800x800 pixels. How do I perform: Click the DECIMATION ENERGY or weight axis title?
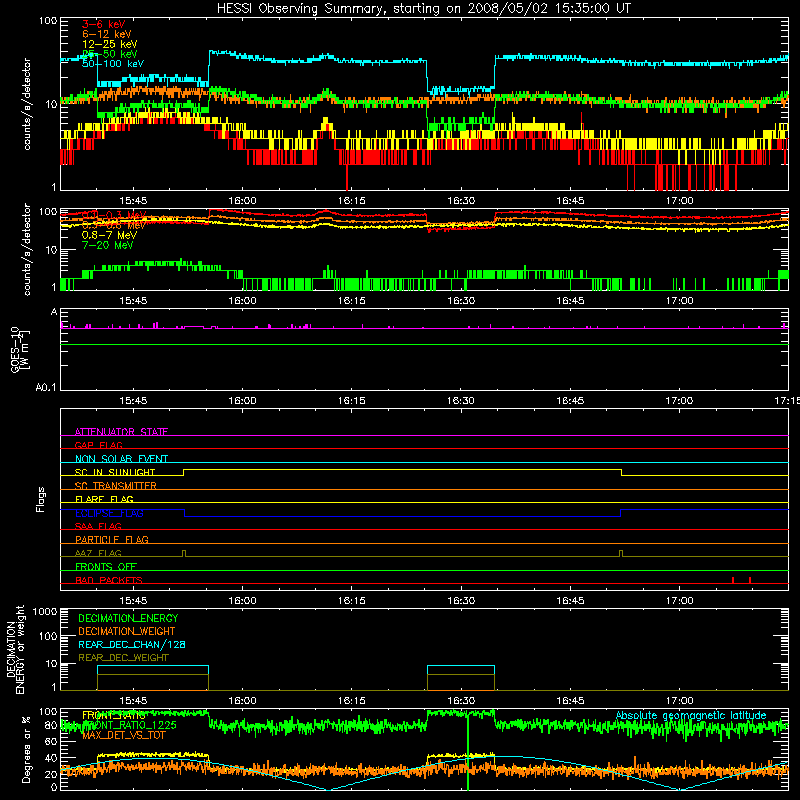(15, 649)
